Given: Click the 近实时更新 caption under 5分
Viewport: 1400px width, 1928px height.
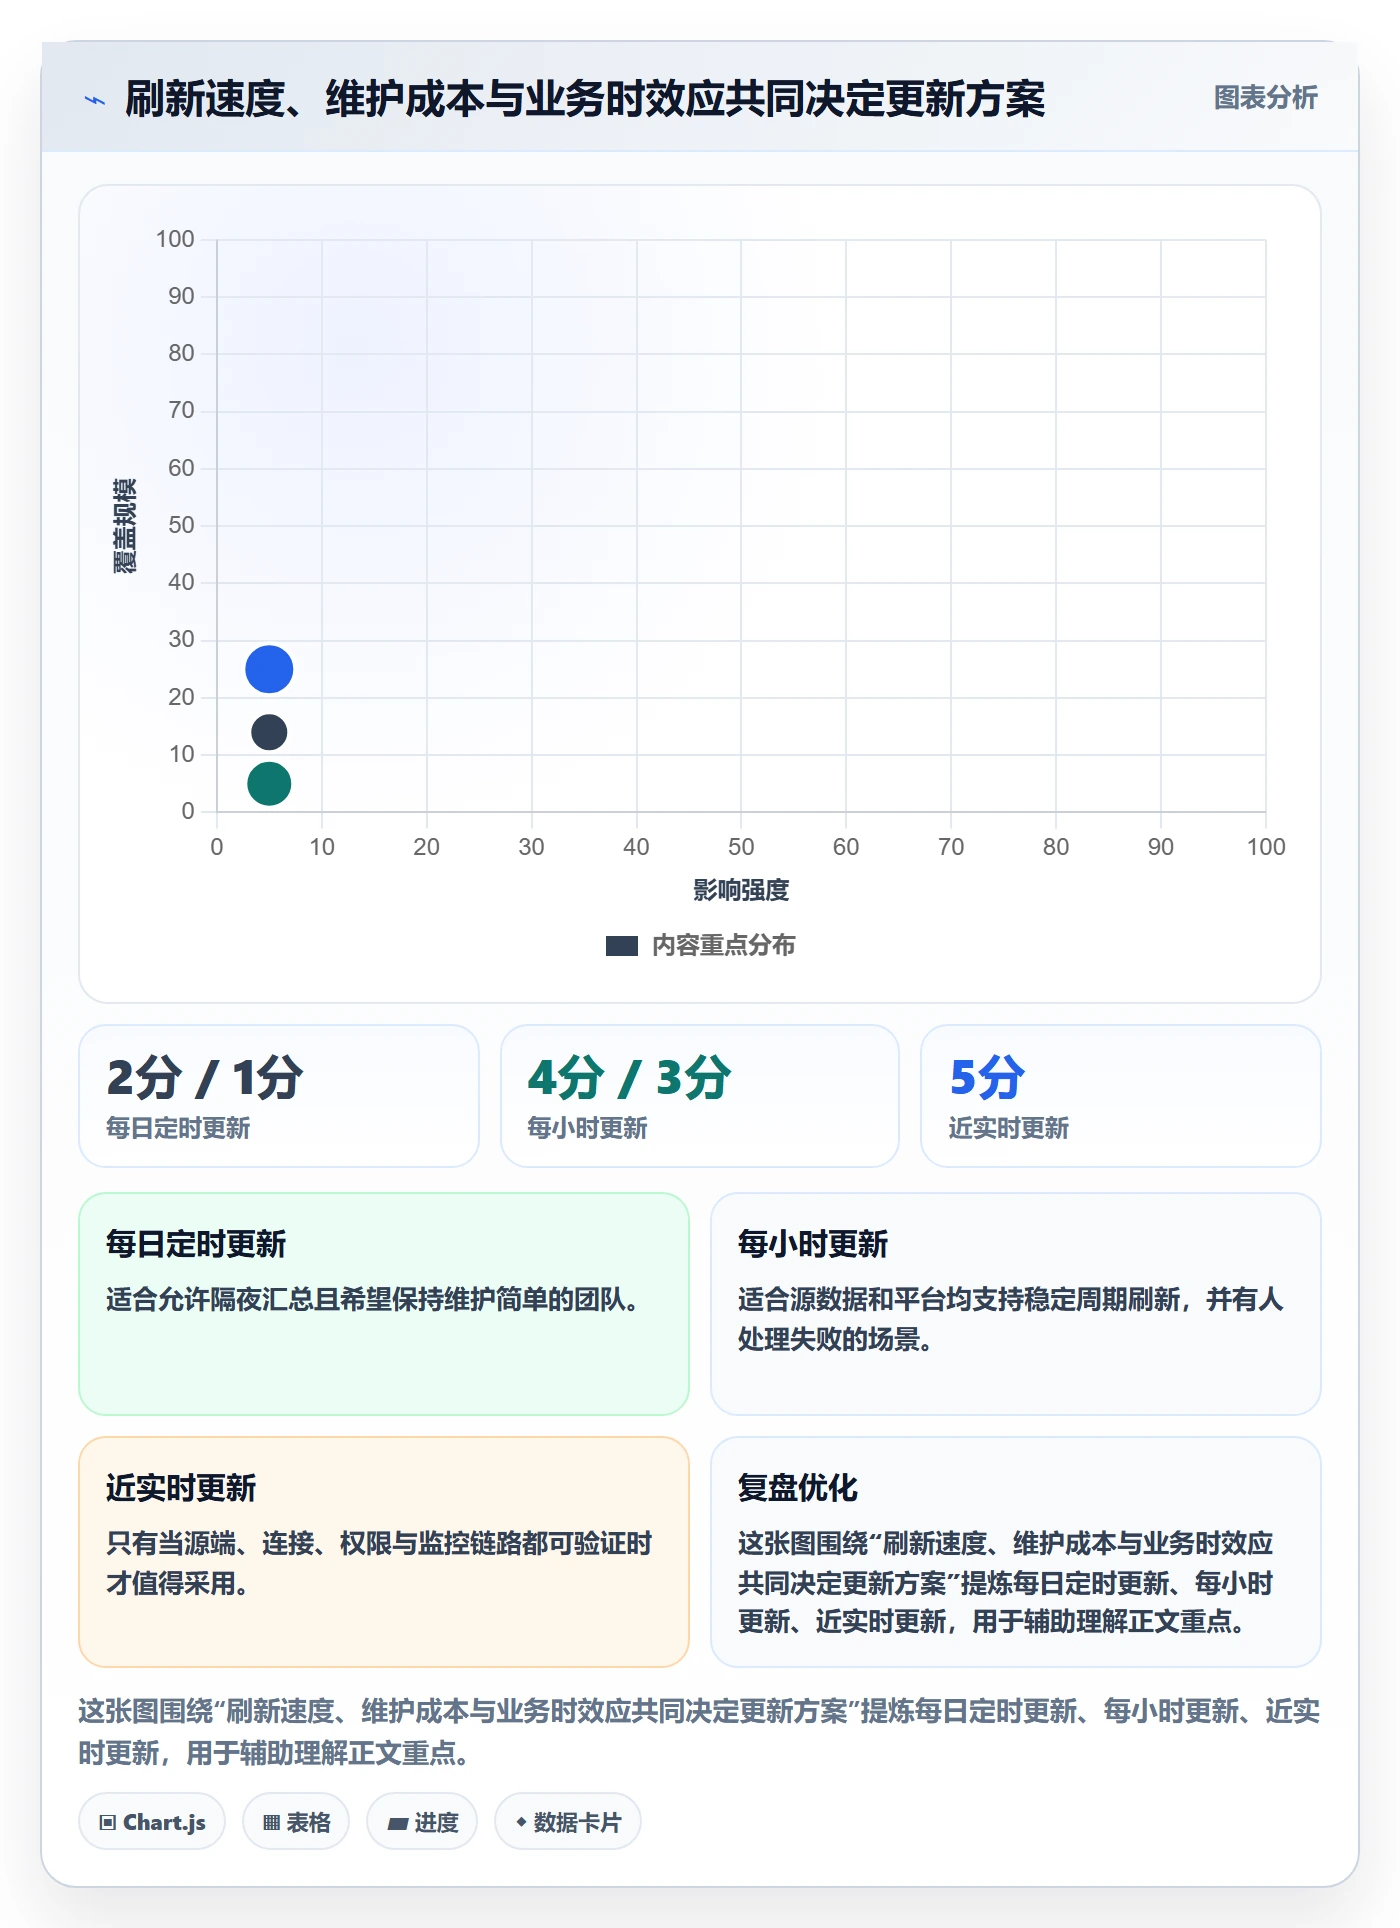Looking at the screenshot, I should (1008, 1128).
